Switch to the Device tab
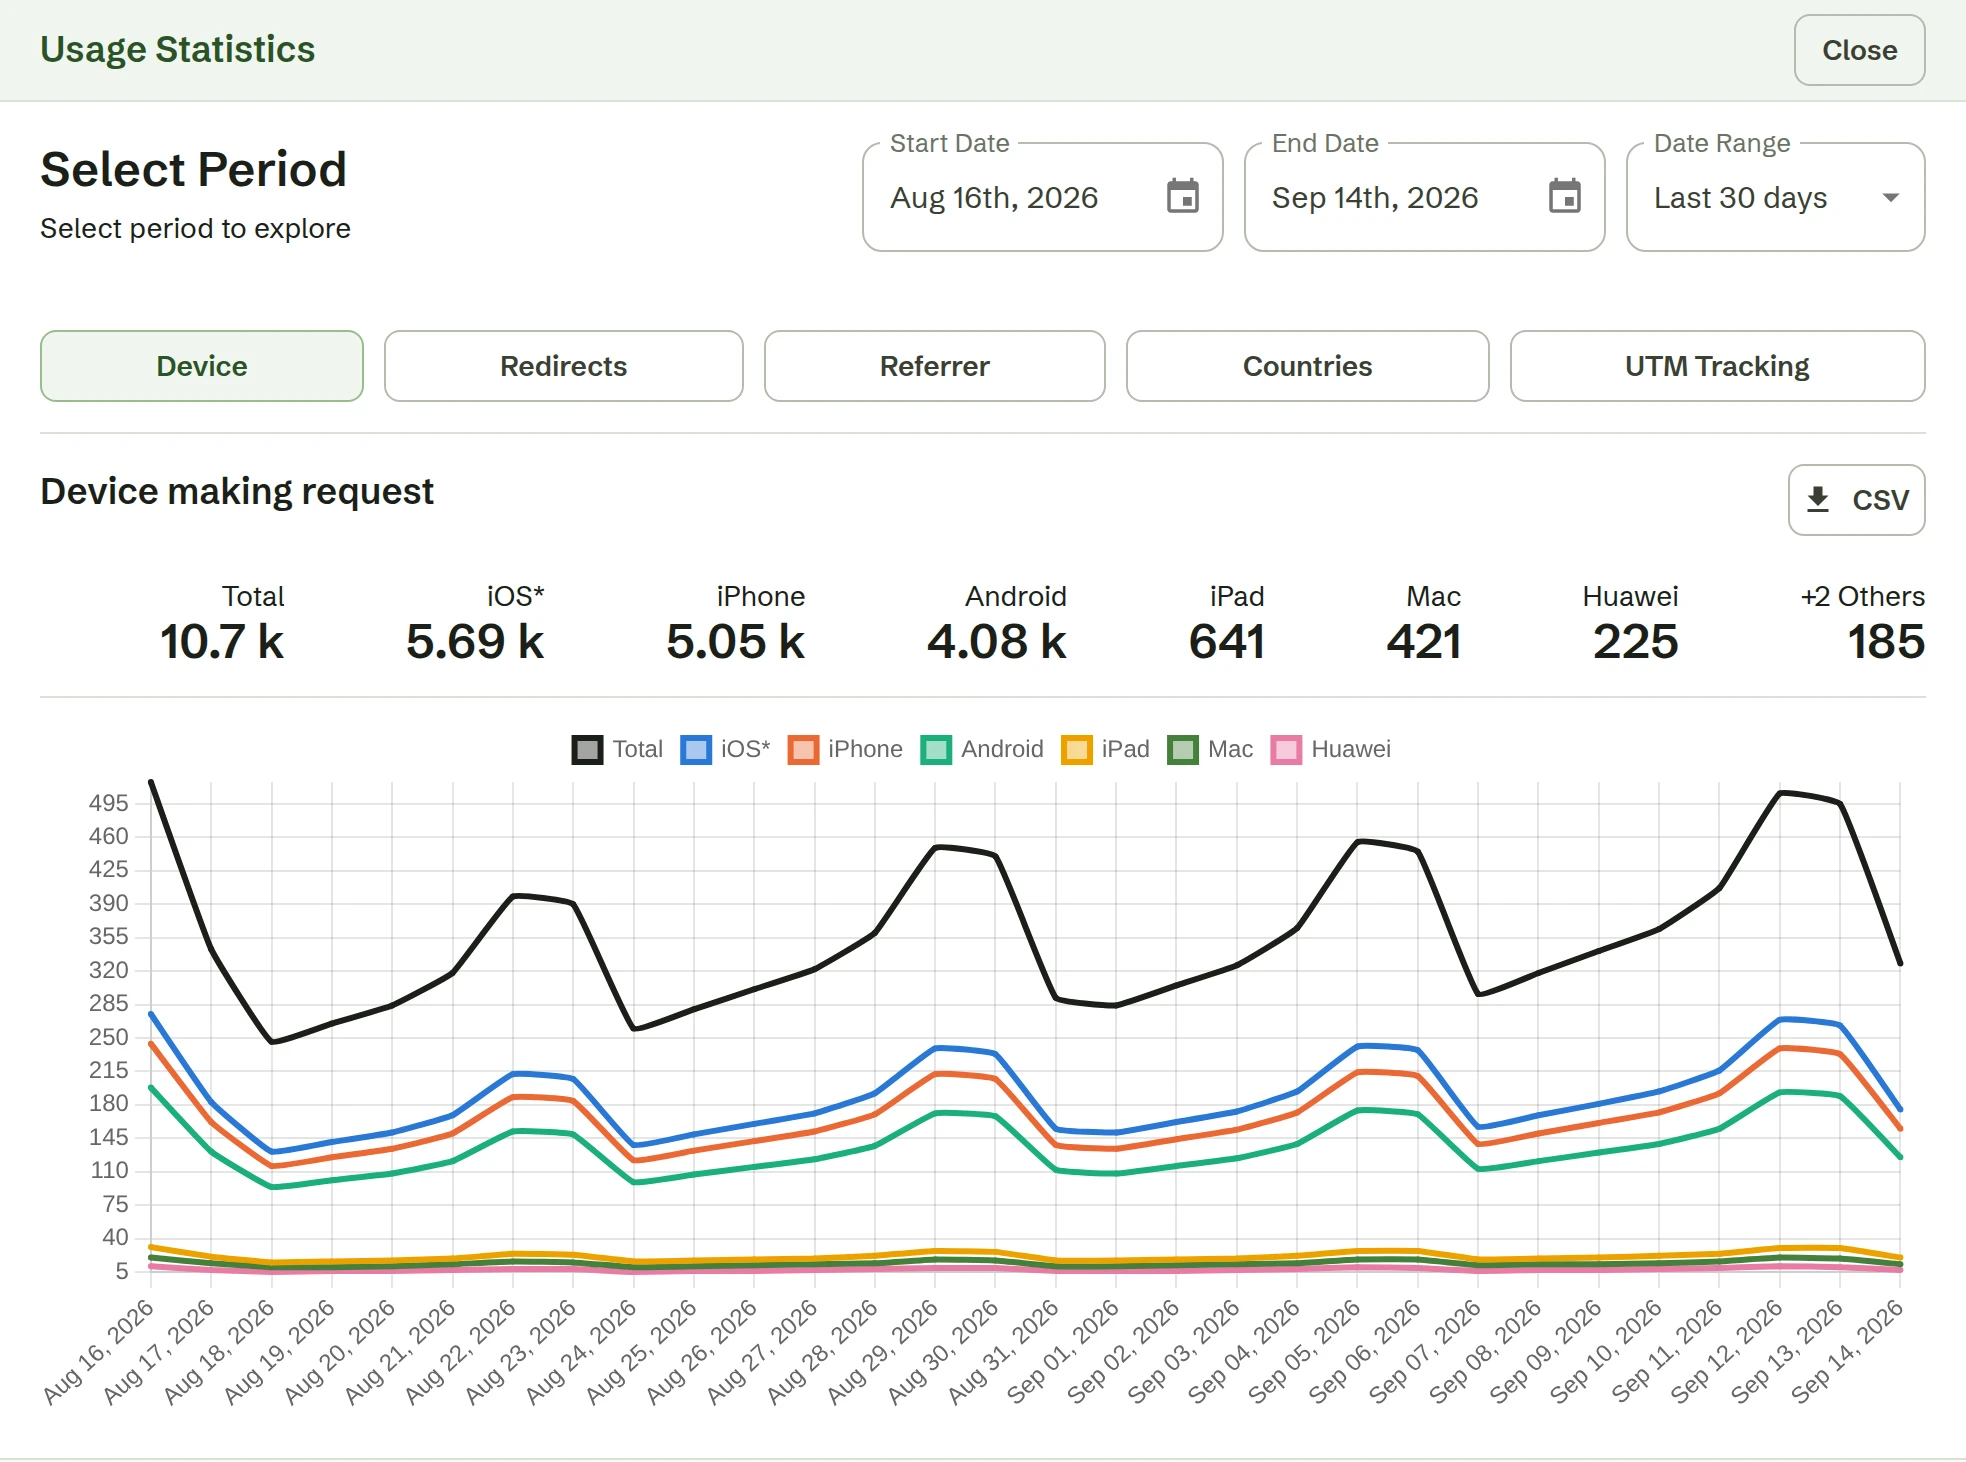Viewport: 1966px width, 1462px height. coord(202,366)
